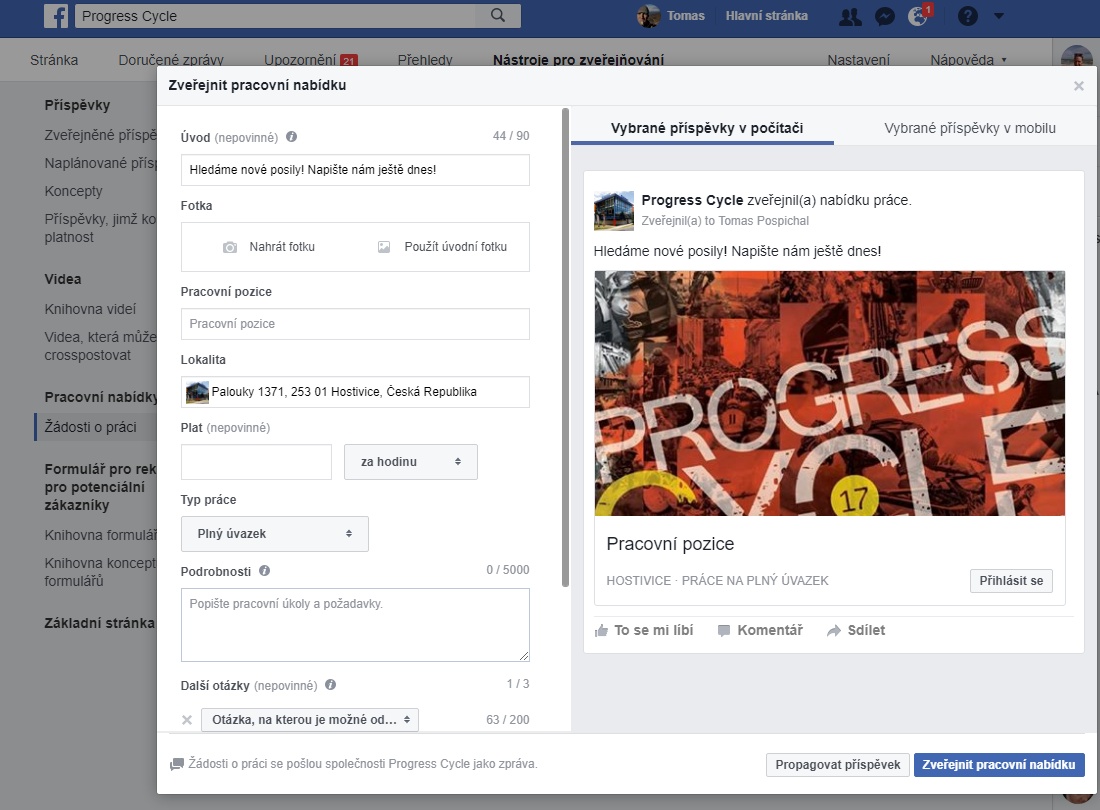Image resolution: width=1100 pixels, height=810 pixels.
Task: Close the Zveřejnit pracovní nabídku dialog
Action: coord(1079,86)
